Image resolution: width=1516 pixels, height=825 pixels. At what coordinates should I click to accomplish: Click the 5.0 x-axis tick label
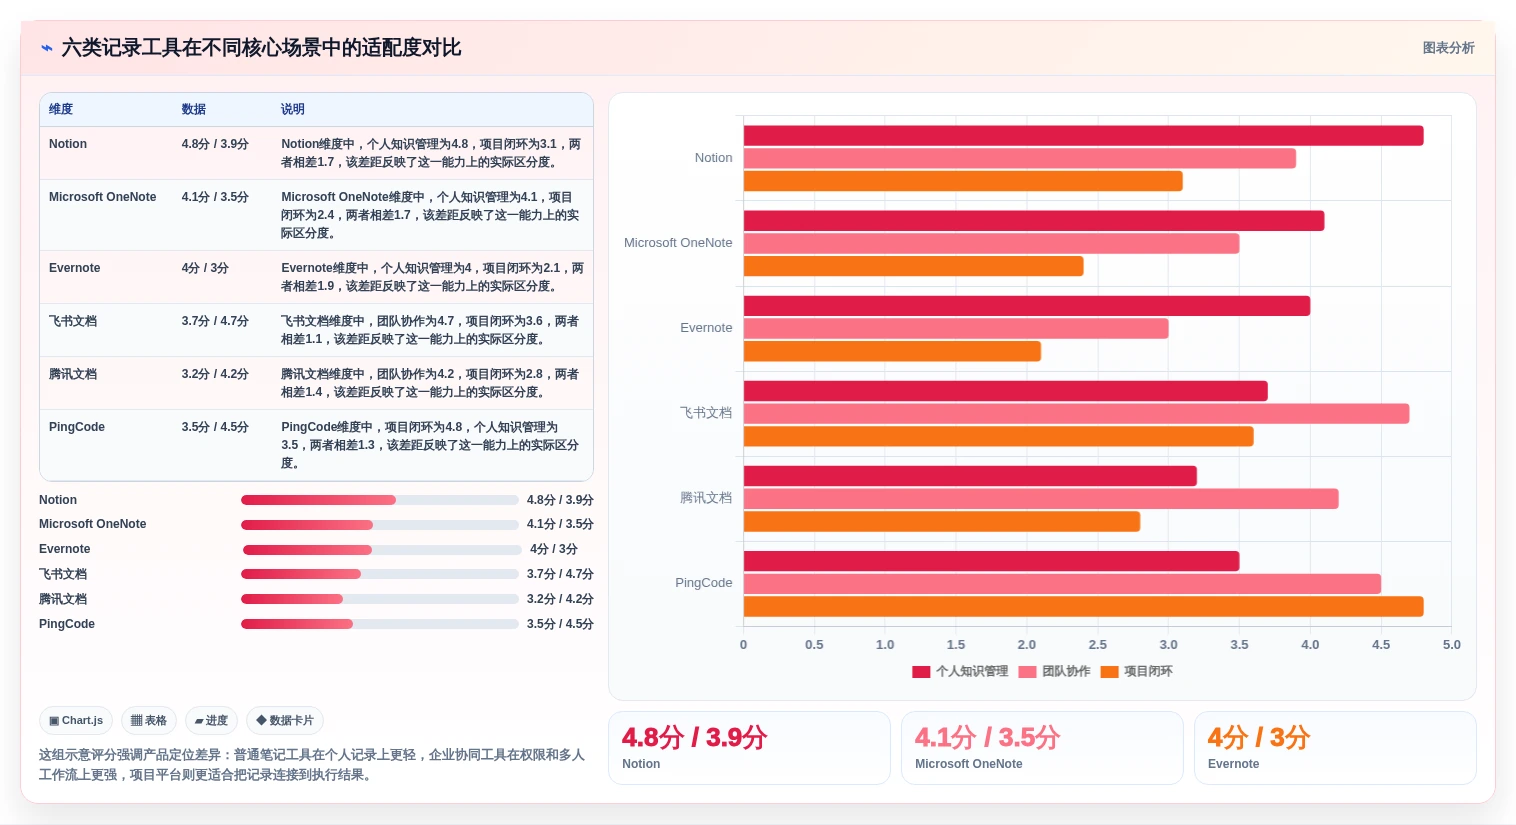pyautogui.click(x=1451, y=645)
